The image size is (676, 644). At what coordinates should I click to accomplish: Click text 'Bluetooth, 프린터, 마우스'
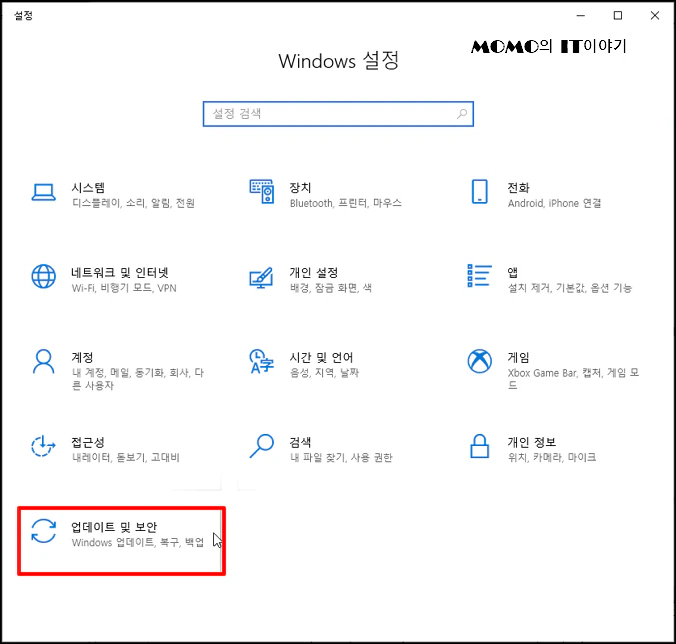[346, 203]
